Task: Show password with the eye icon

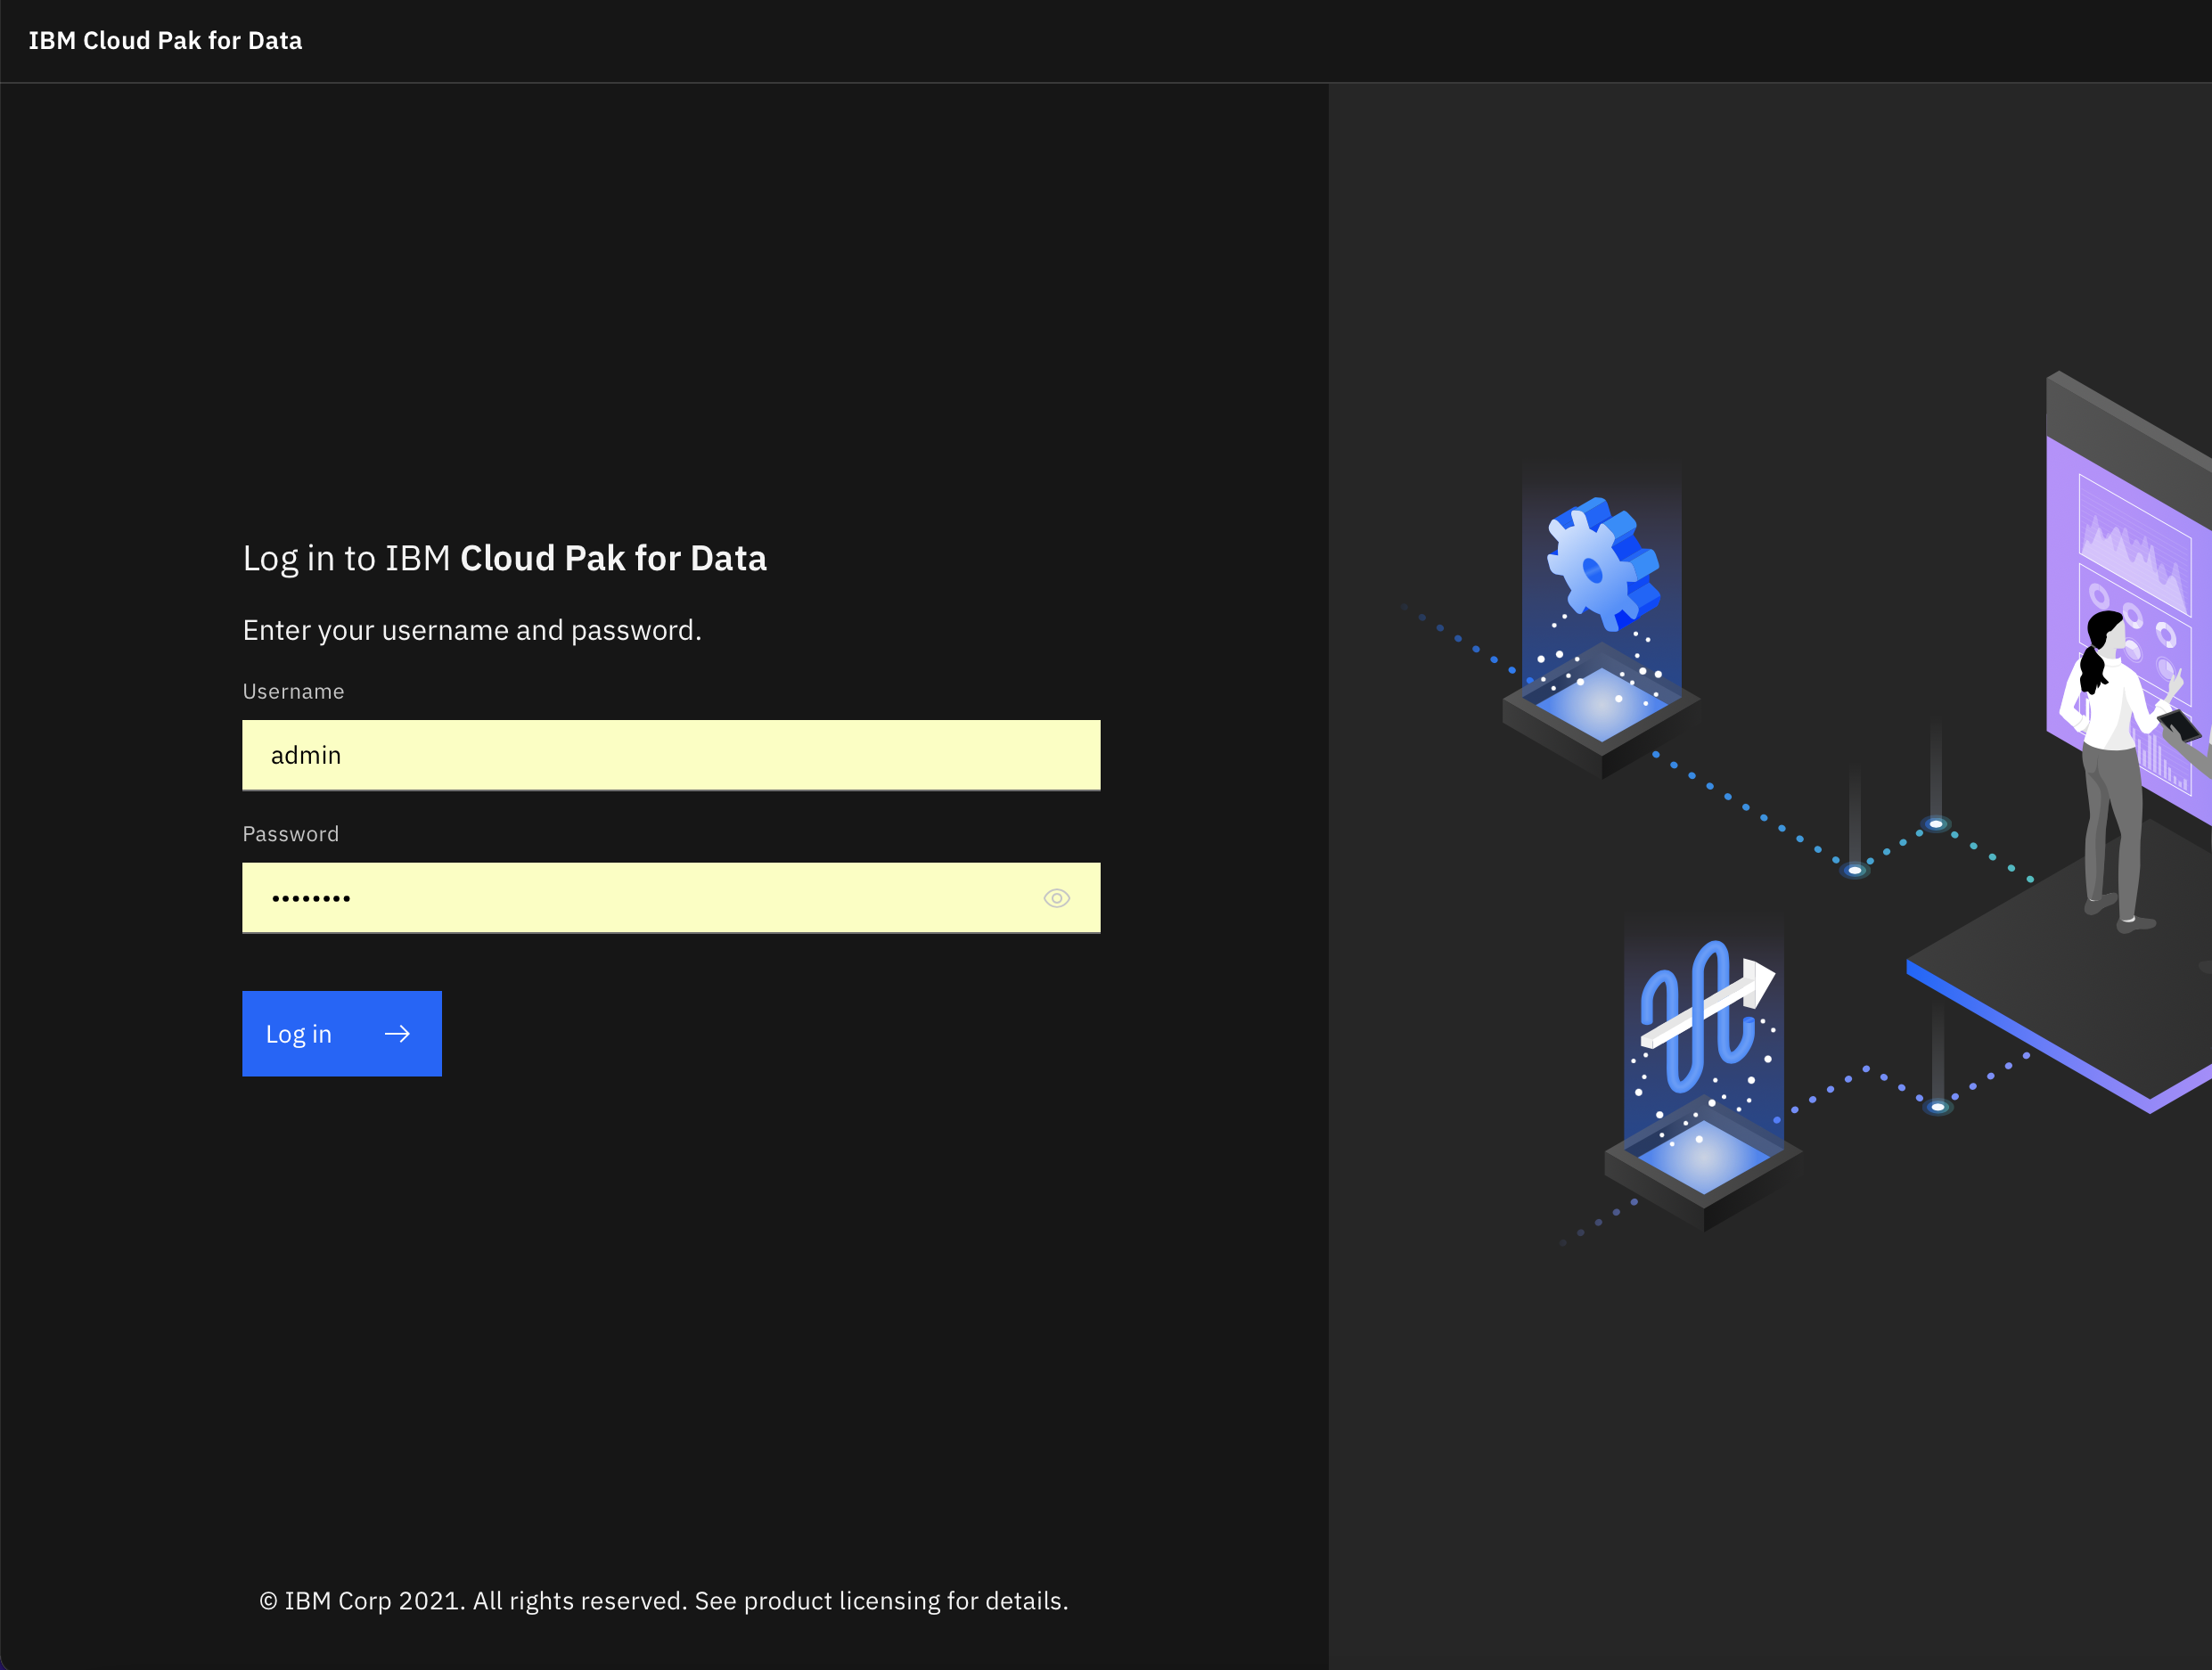Action: [1056, 898]
